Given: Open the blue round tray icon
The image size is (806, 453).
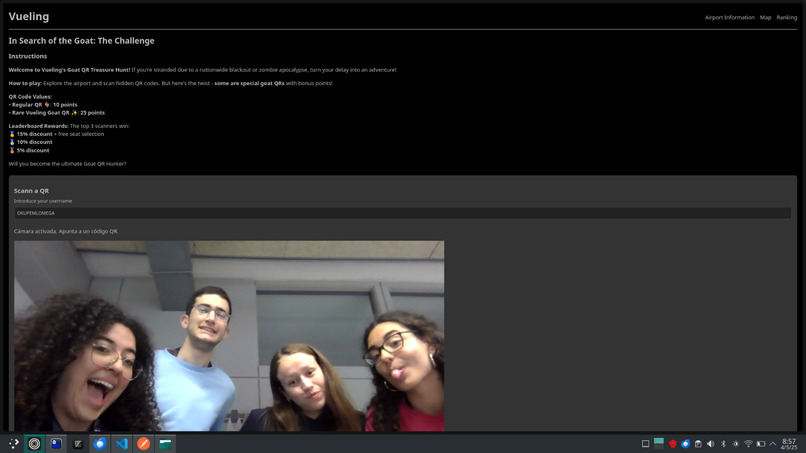Looking at the screenshot, I should point(685,444).
